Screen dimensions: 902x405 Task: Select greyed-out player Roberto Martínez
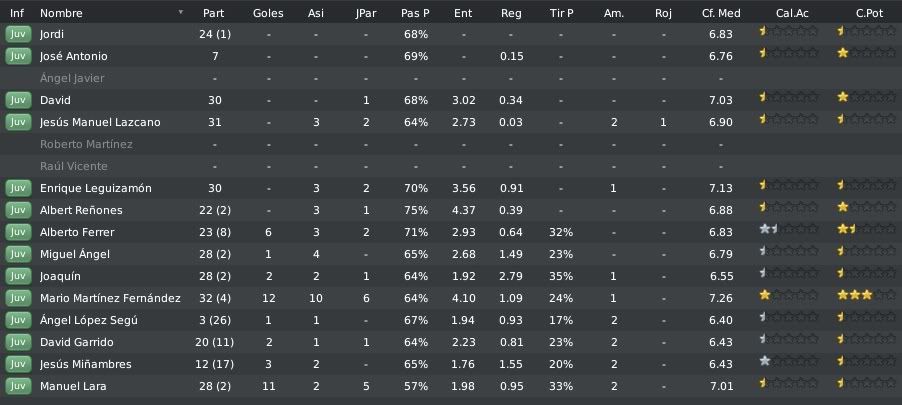click(x=86, y=144)
